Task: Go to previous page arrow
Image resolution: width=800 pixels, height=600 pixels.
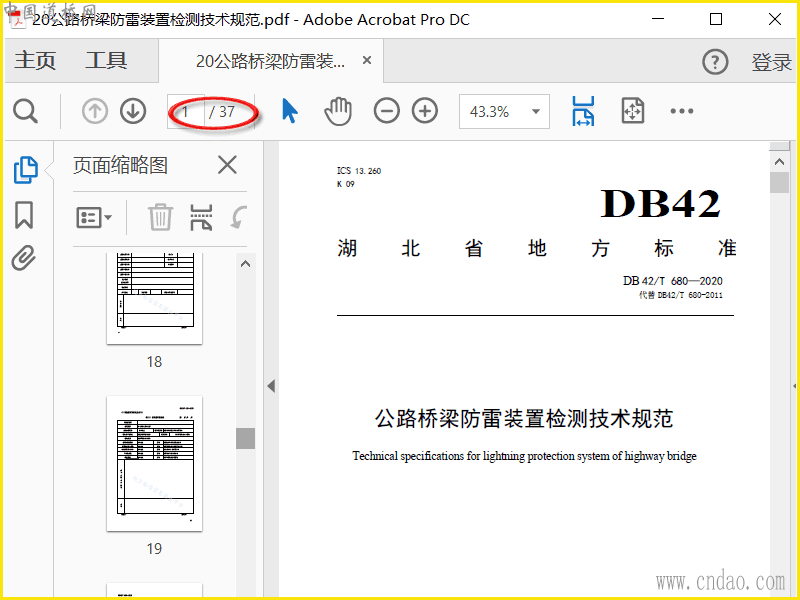Action: click(95, 111)
